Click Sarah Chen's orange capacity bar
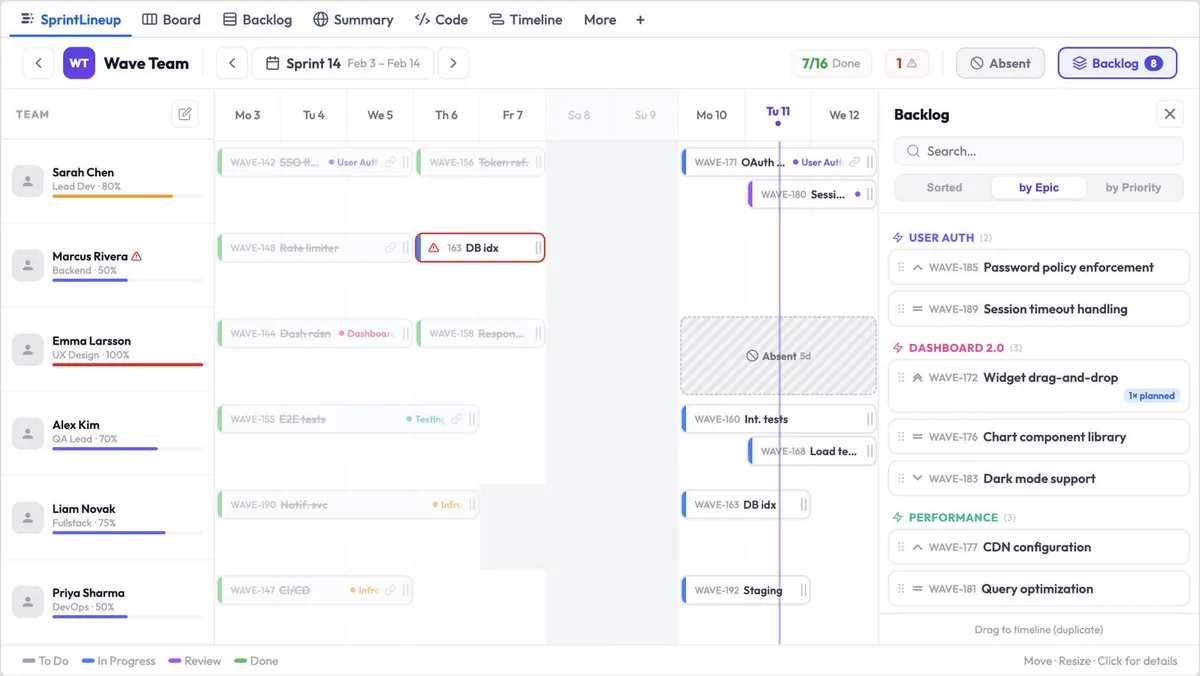Screen dimensions: 1200x676 (x=112, y=196)
